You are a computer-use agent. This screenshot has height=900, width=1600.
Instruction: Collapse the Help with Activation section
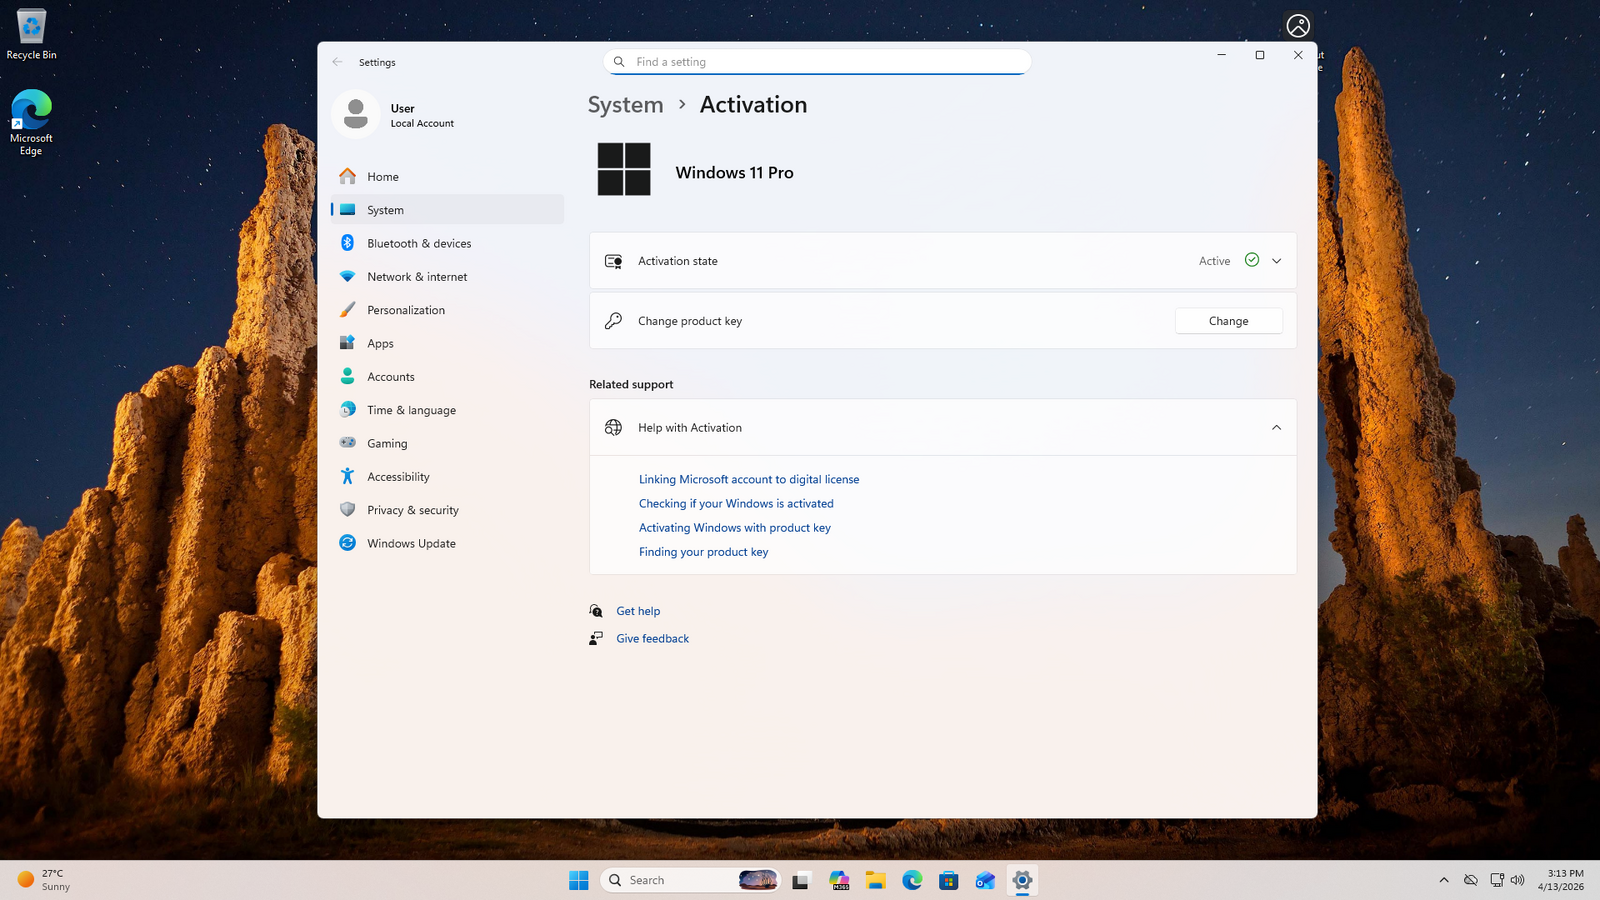tap(1276, 428)
